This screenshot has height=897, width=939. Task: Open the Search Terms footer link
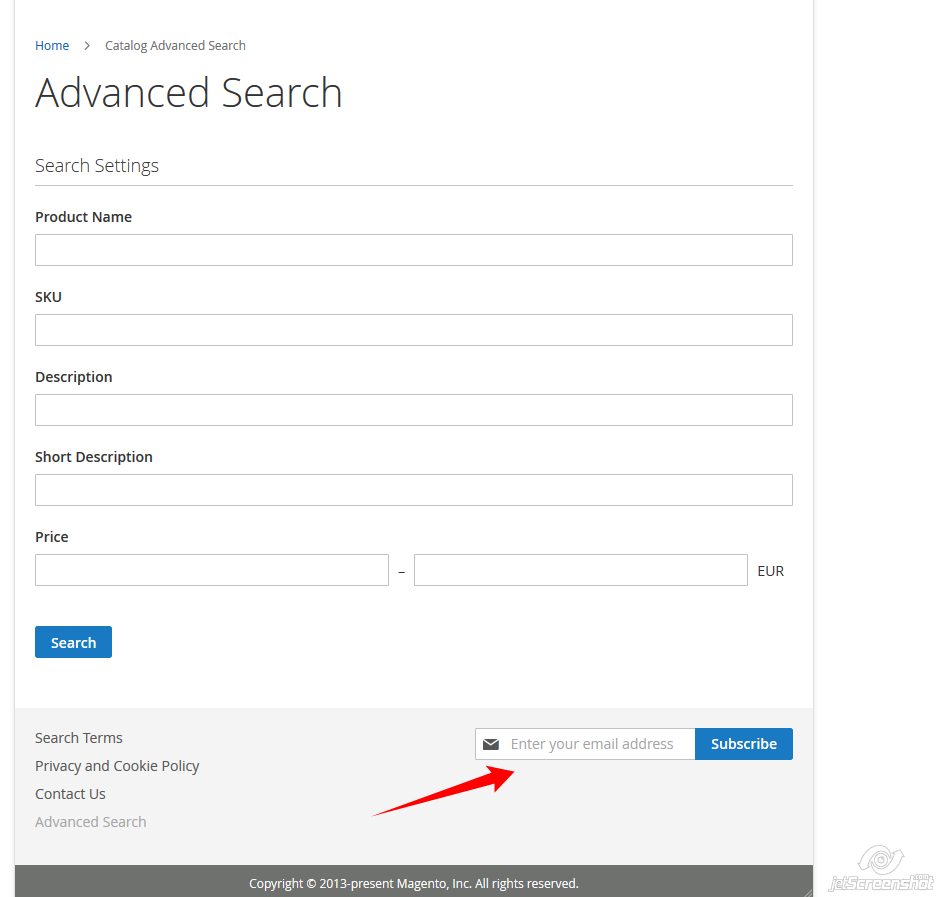(78, 738)
